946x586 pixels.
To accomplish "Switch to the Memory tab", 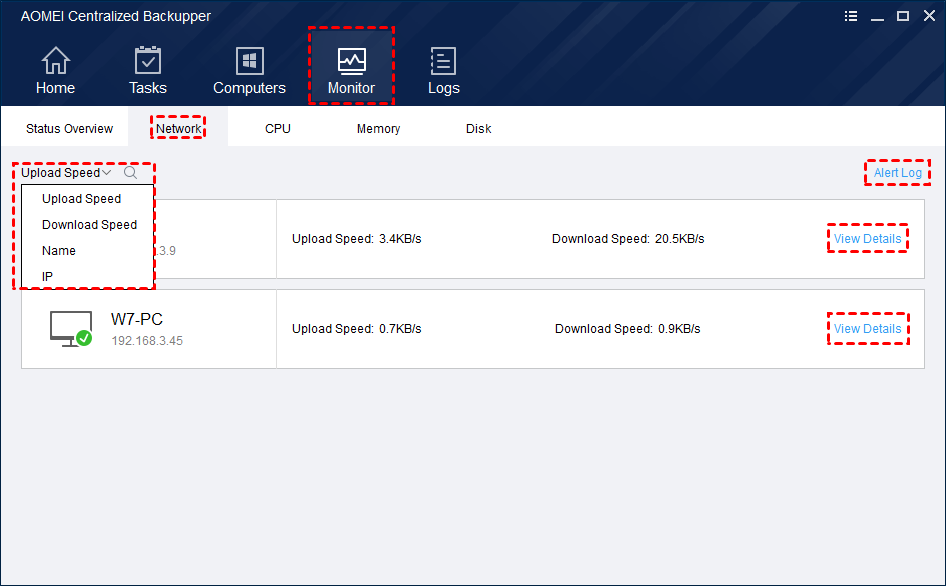I will [x=378, y=129].
